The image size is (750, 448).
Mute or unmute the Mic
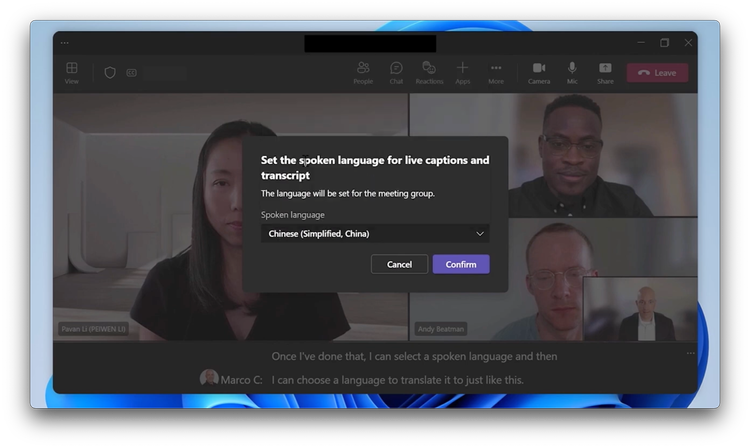pyautogui.click(x=572, y=73)
